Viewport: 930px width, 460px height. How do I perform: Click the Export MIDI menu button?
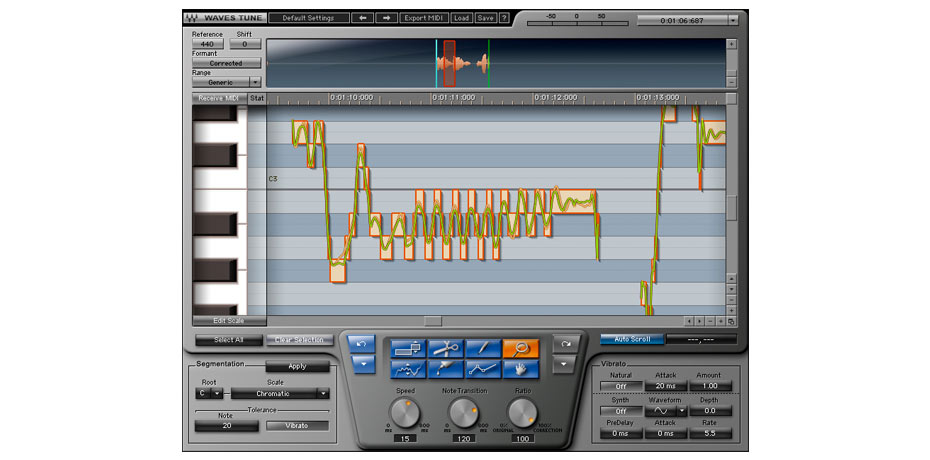[x=426, y=18]
